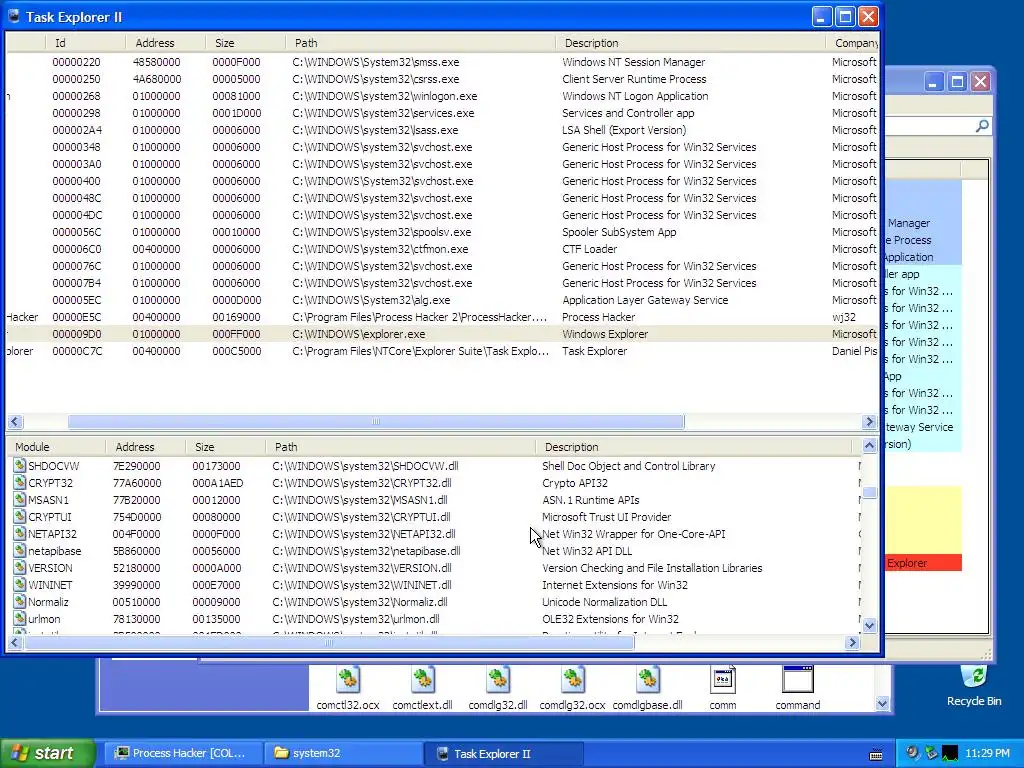Screen dimensions: 1024x768
Task: Click the NETAPI32 module icon
Action: [20, 534]
